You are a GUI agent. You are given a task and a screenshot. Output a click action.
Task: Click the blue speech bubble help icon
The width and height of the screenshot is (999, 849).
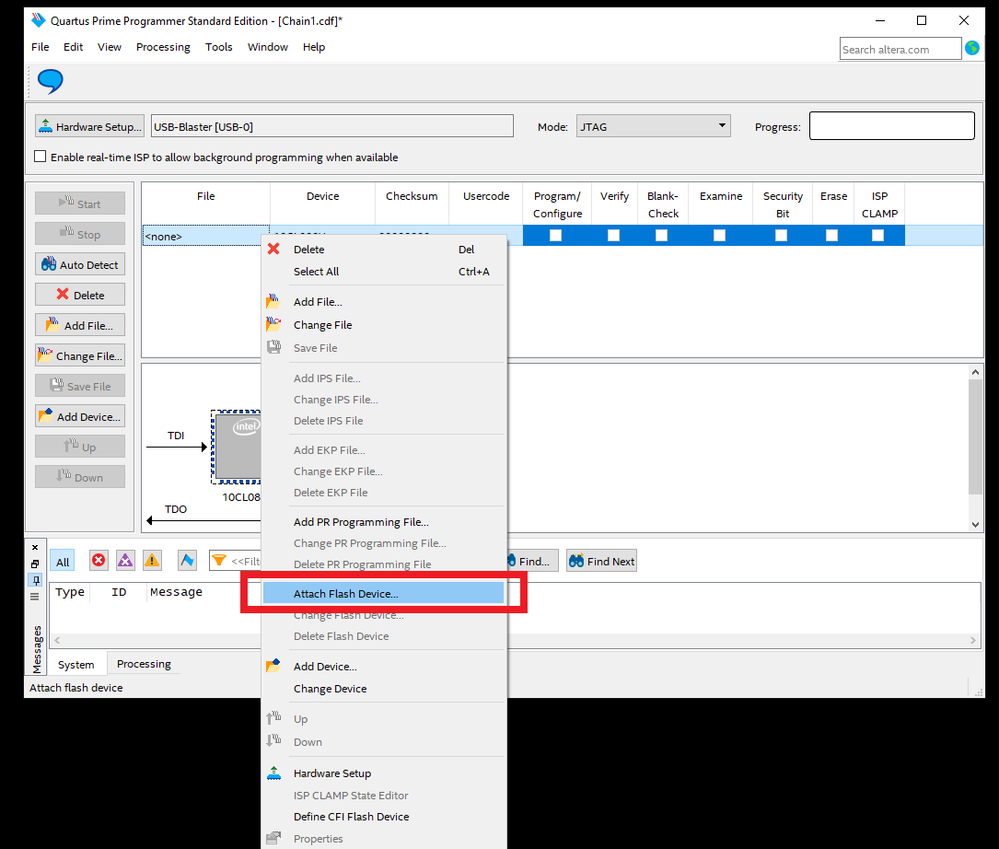(x=50, y=81)
